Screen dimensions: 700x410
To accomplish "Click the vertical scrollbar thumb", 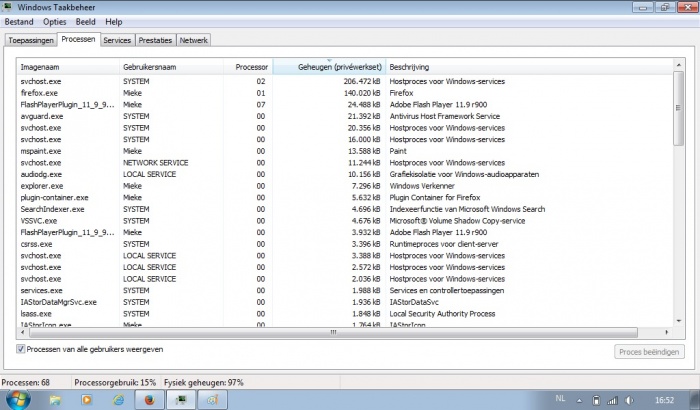I will 679,108.
